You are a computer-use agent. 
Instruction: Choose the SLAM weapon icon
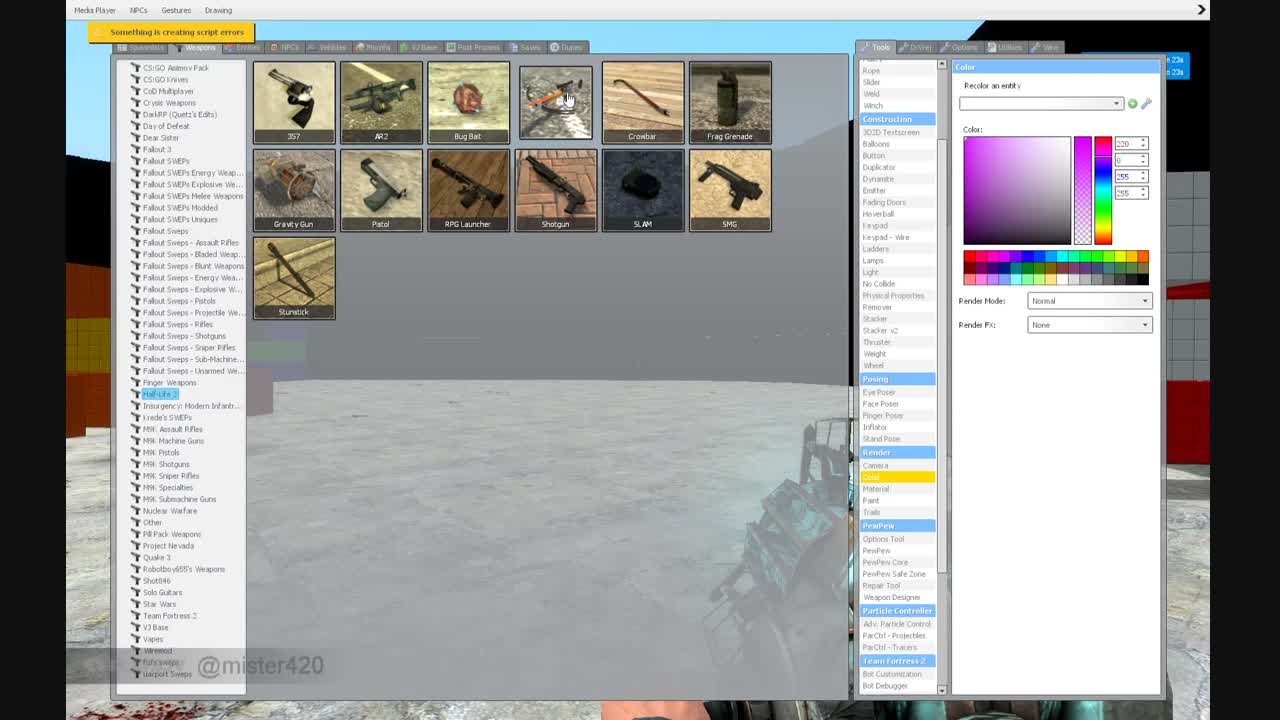643,190
